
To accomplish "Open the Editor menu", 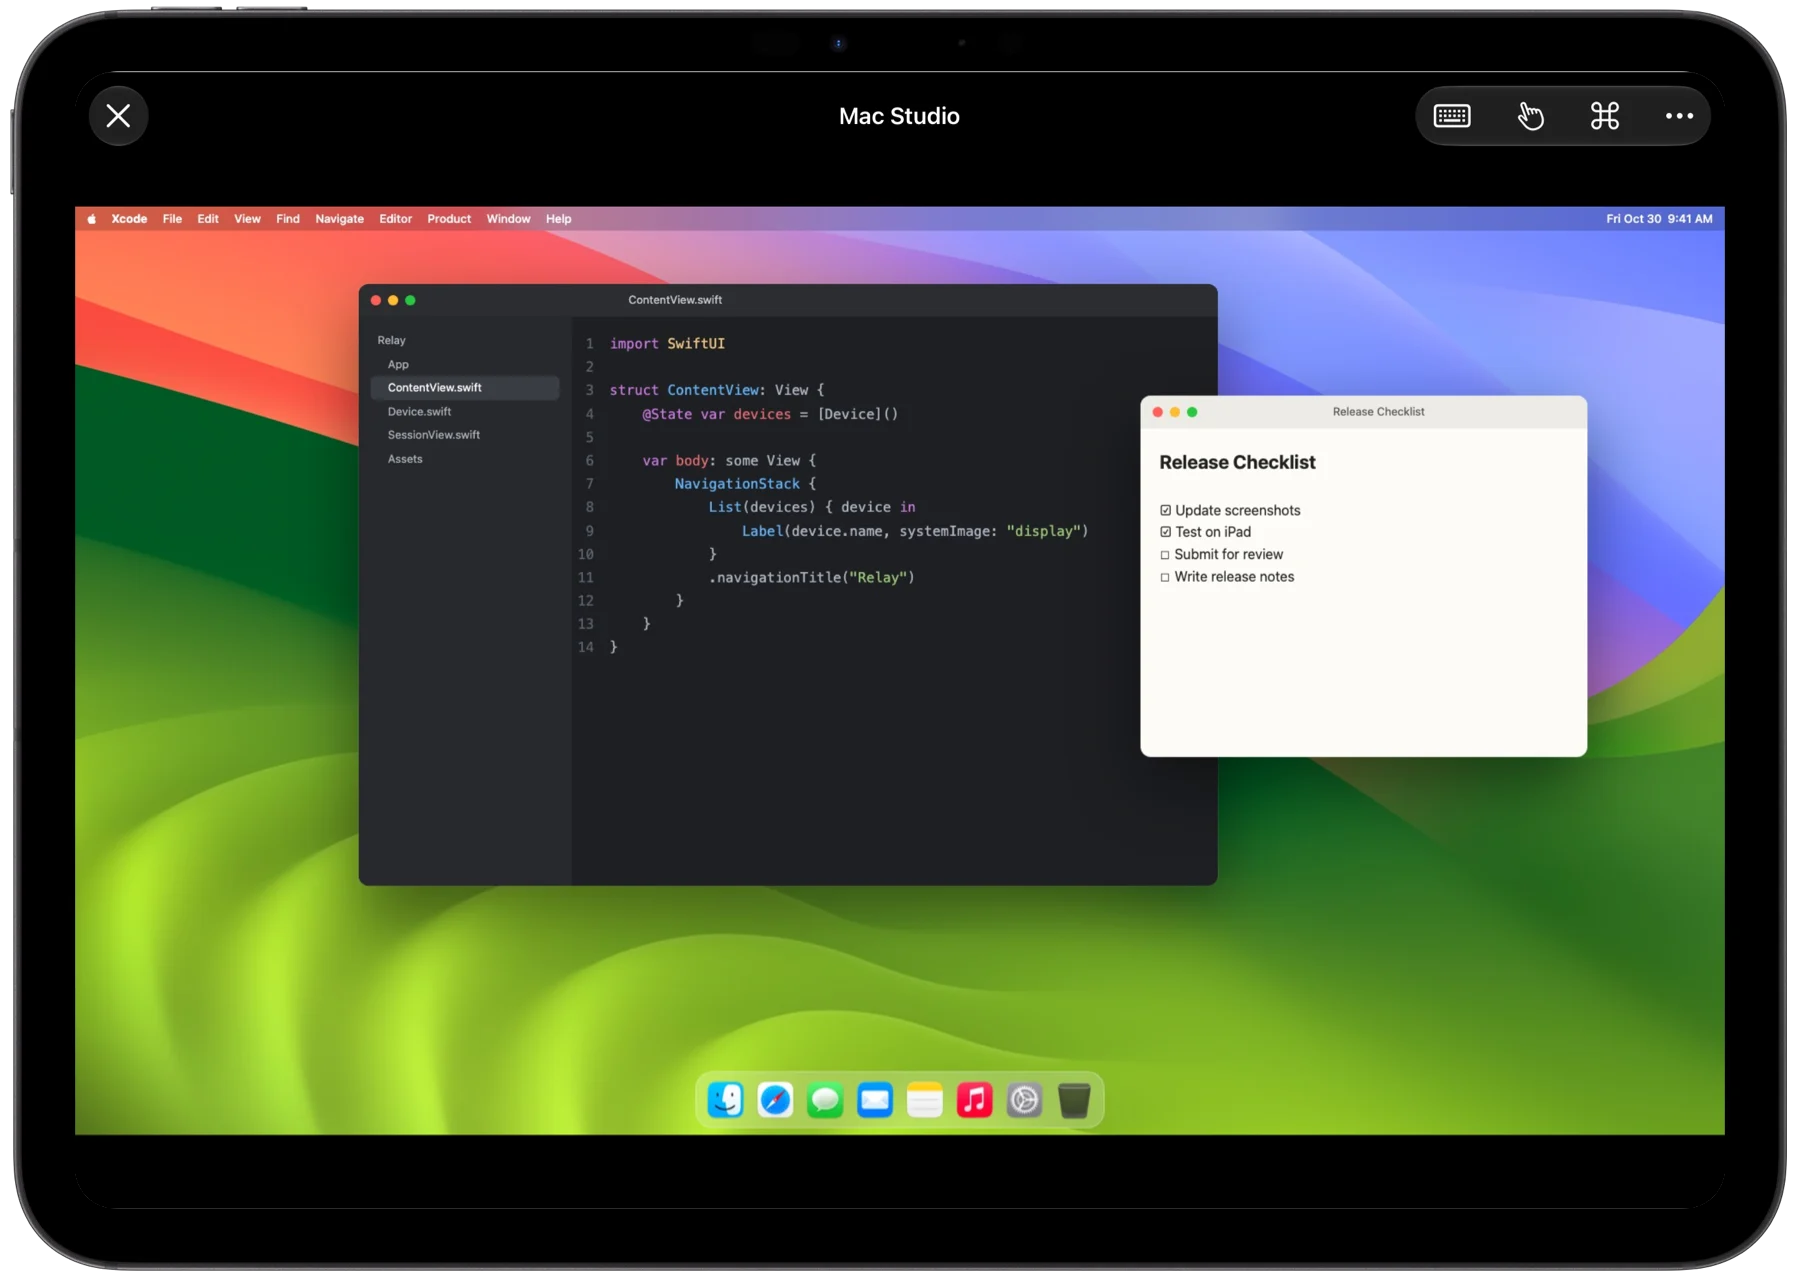I will [395, 219].
